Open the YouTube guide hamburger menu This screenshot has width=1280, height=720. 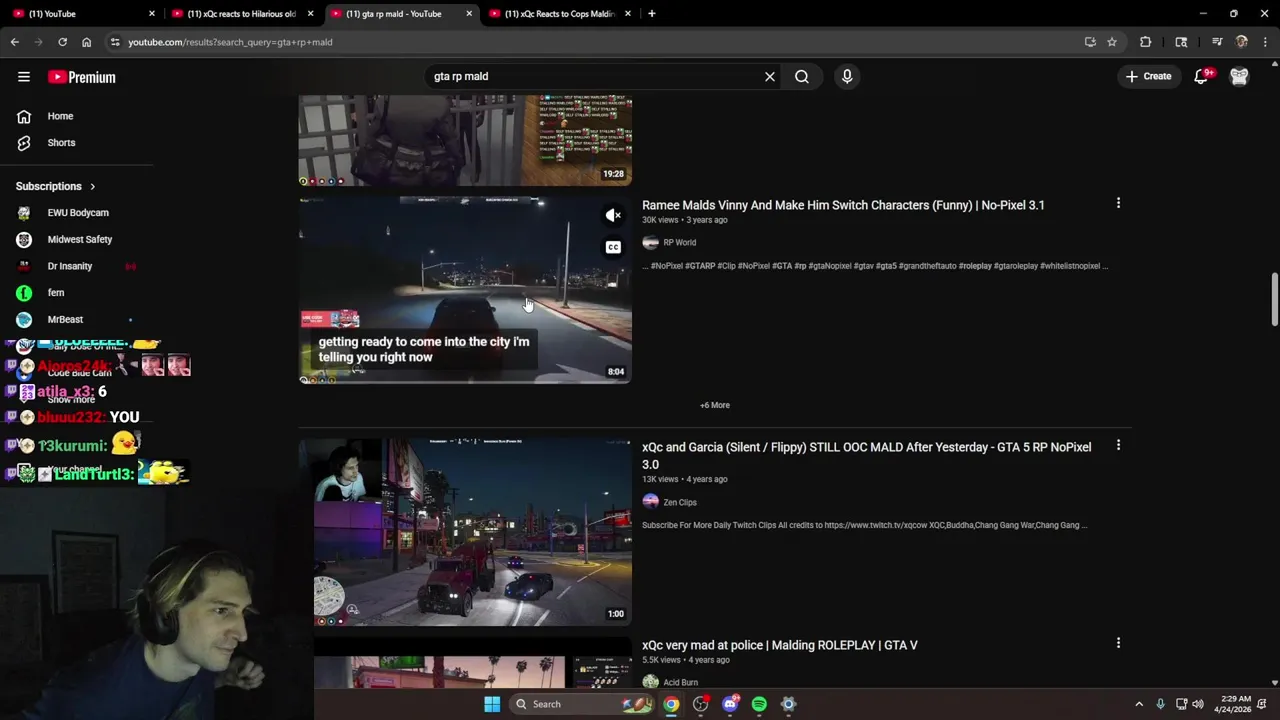[x=24, y=77]
